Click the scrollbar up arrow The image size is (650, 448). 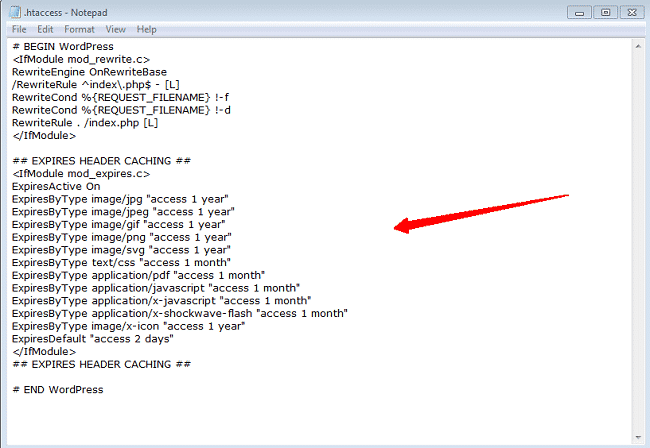click(x=637, y=47)
